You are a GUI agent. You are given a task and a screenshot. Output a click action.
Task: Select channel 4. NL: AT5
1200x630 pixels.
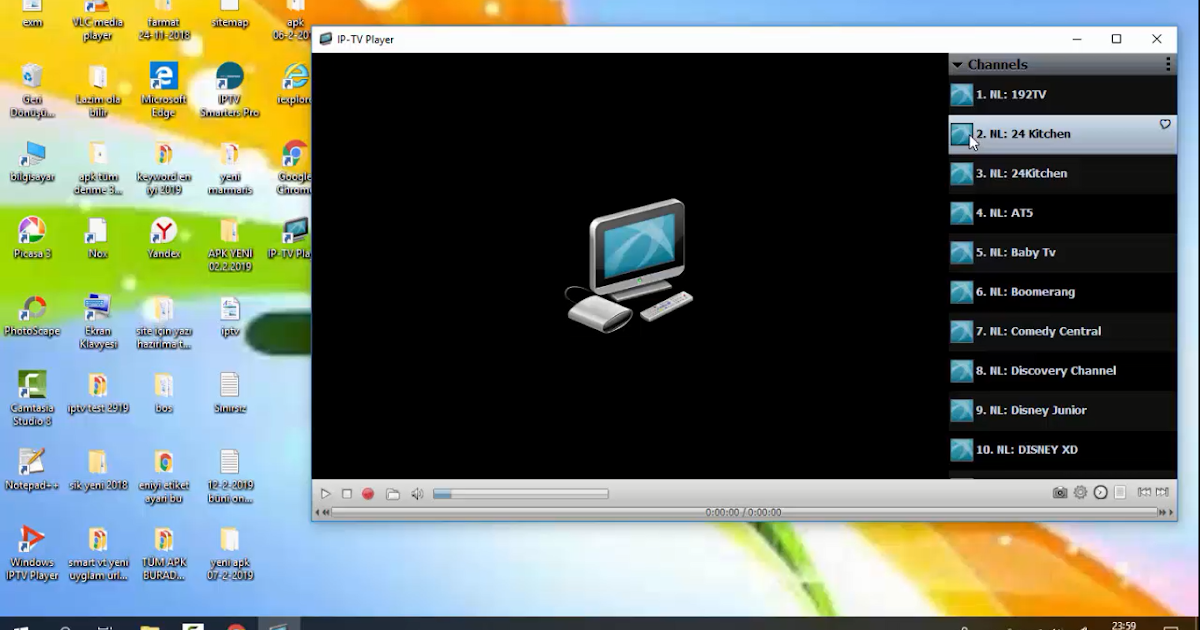[1062, 213]
